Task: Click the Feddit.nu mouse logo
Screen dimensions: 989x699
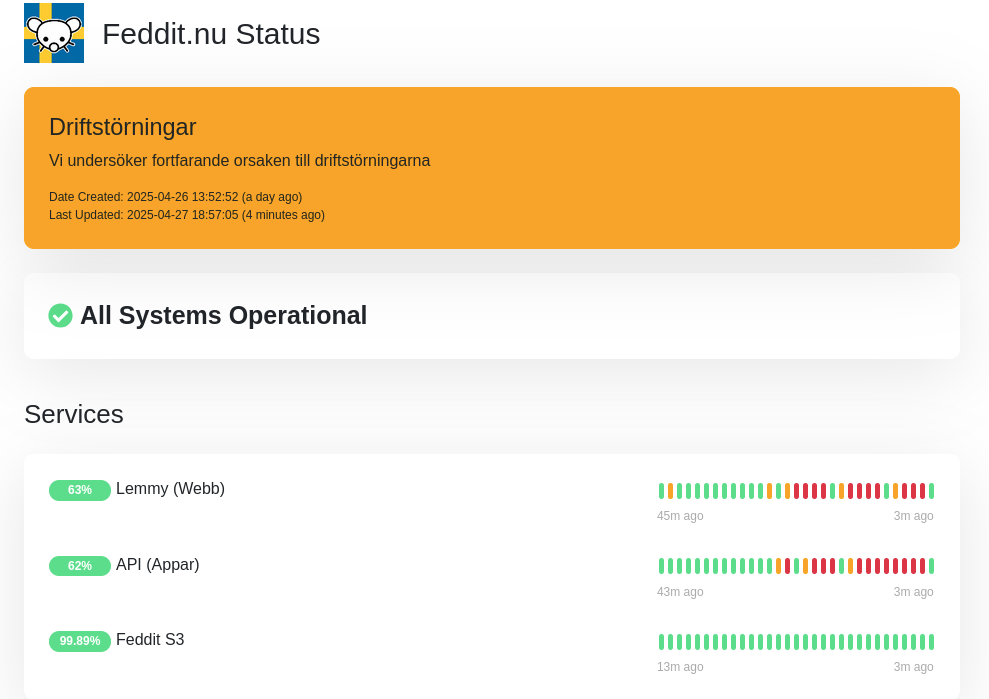Action: (54, 33)
